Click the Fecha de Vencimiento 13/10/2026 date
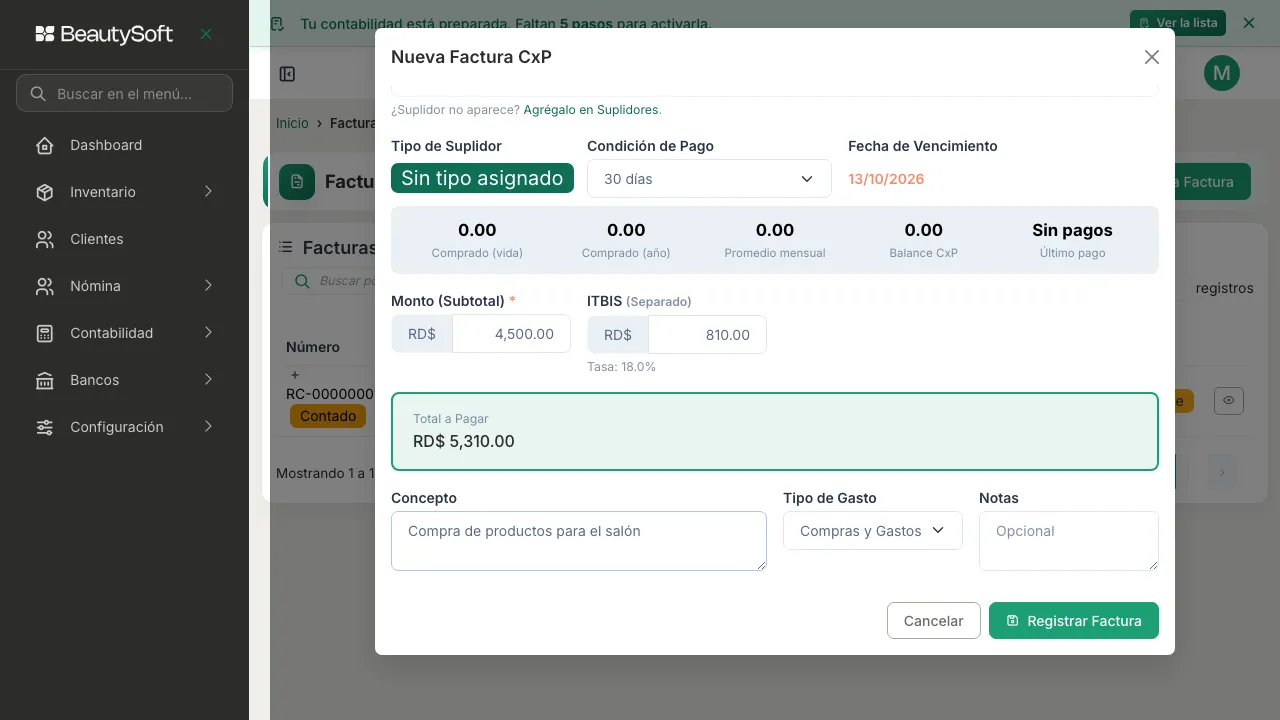Viewport: 1280px width, 720px height. 886,179
